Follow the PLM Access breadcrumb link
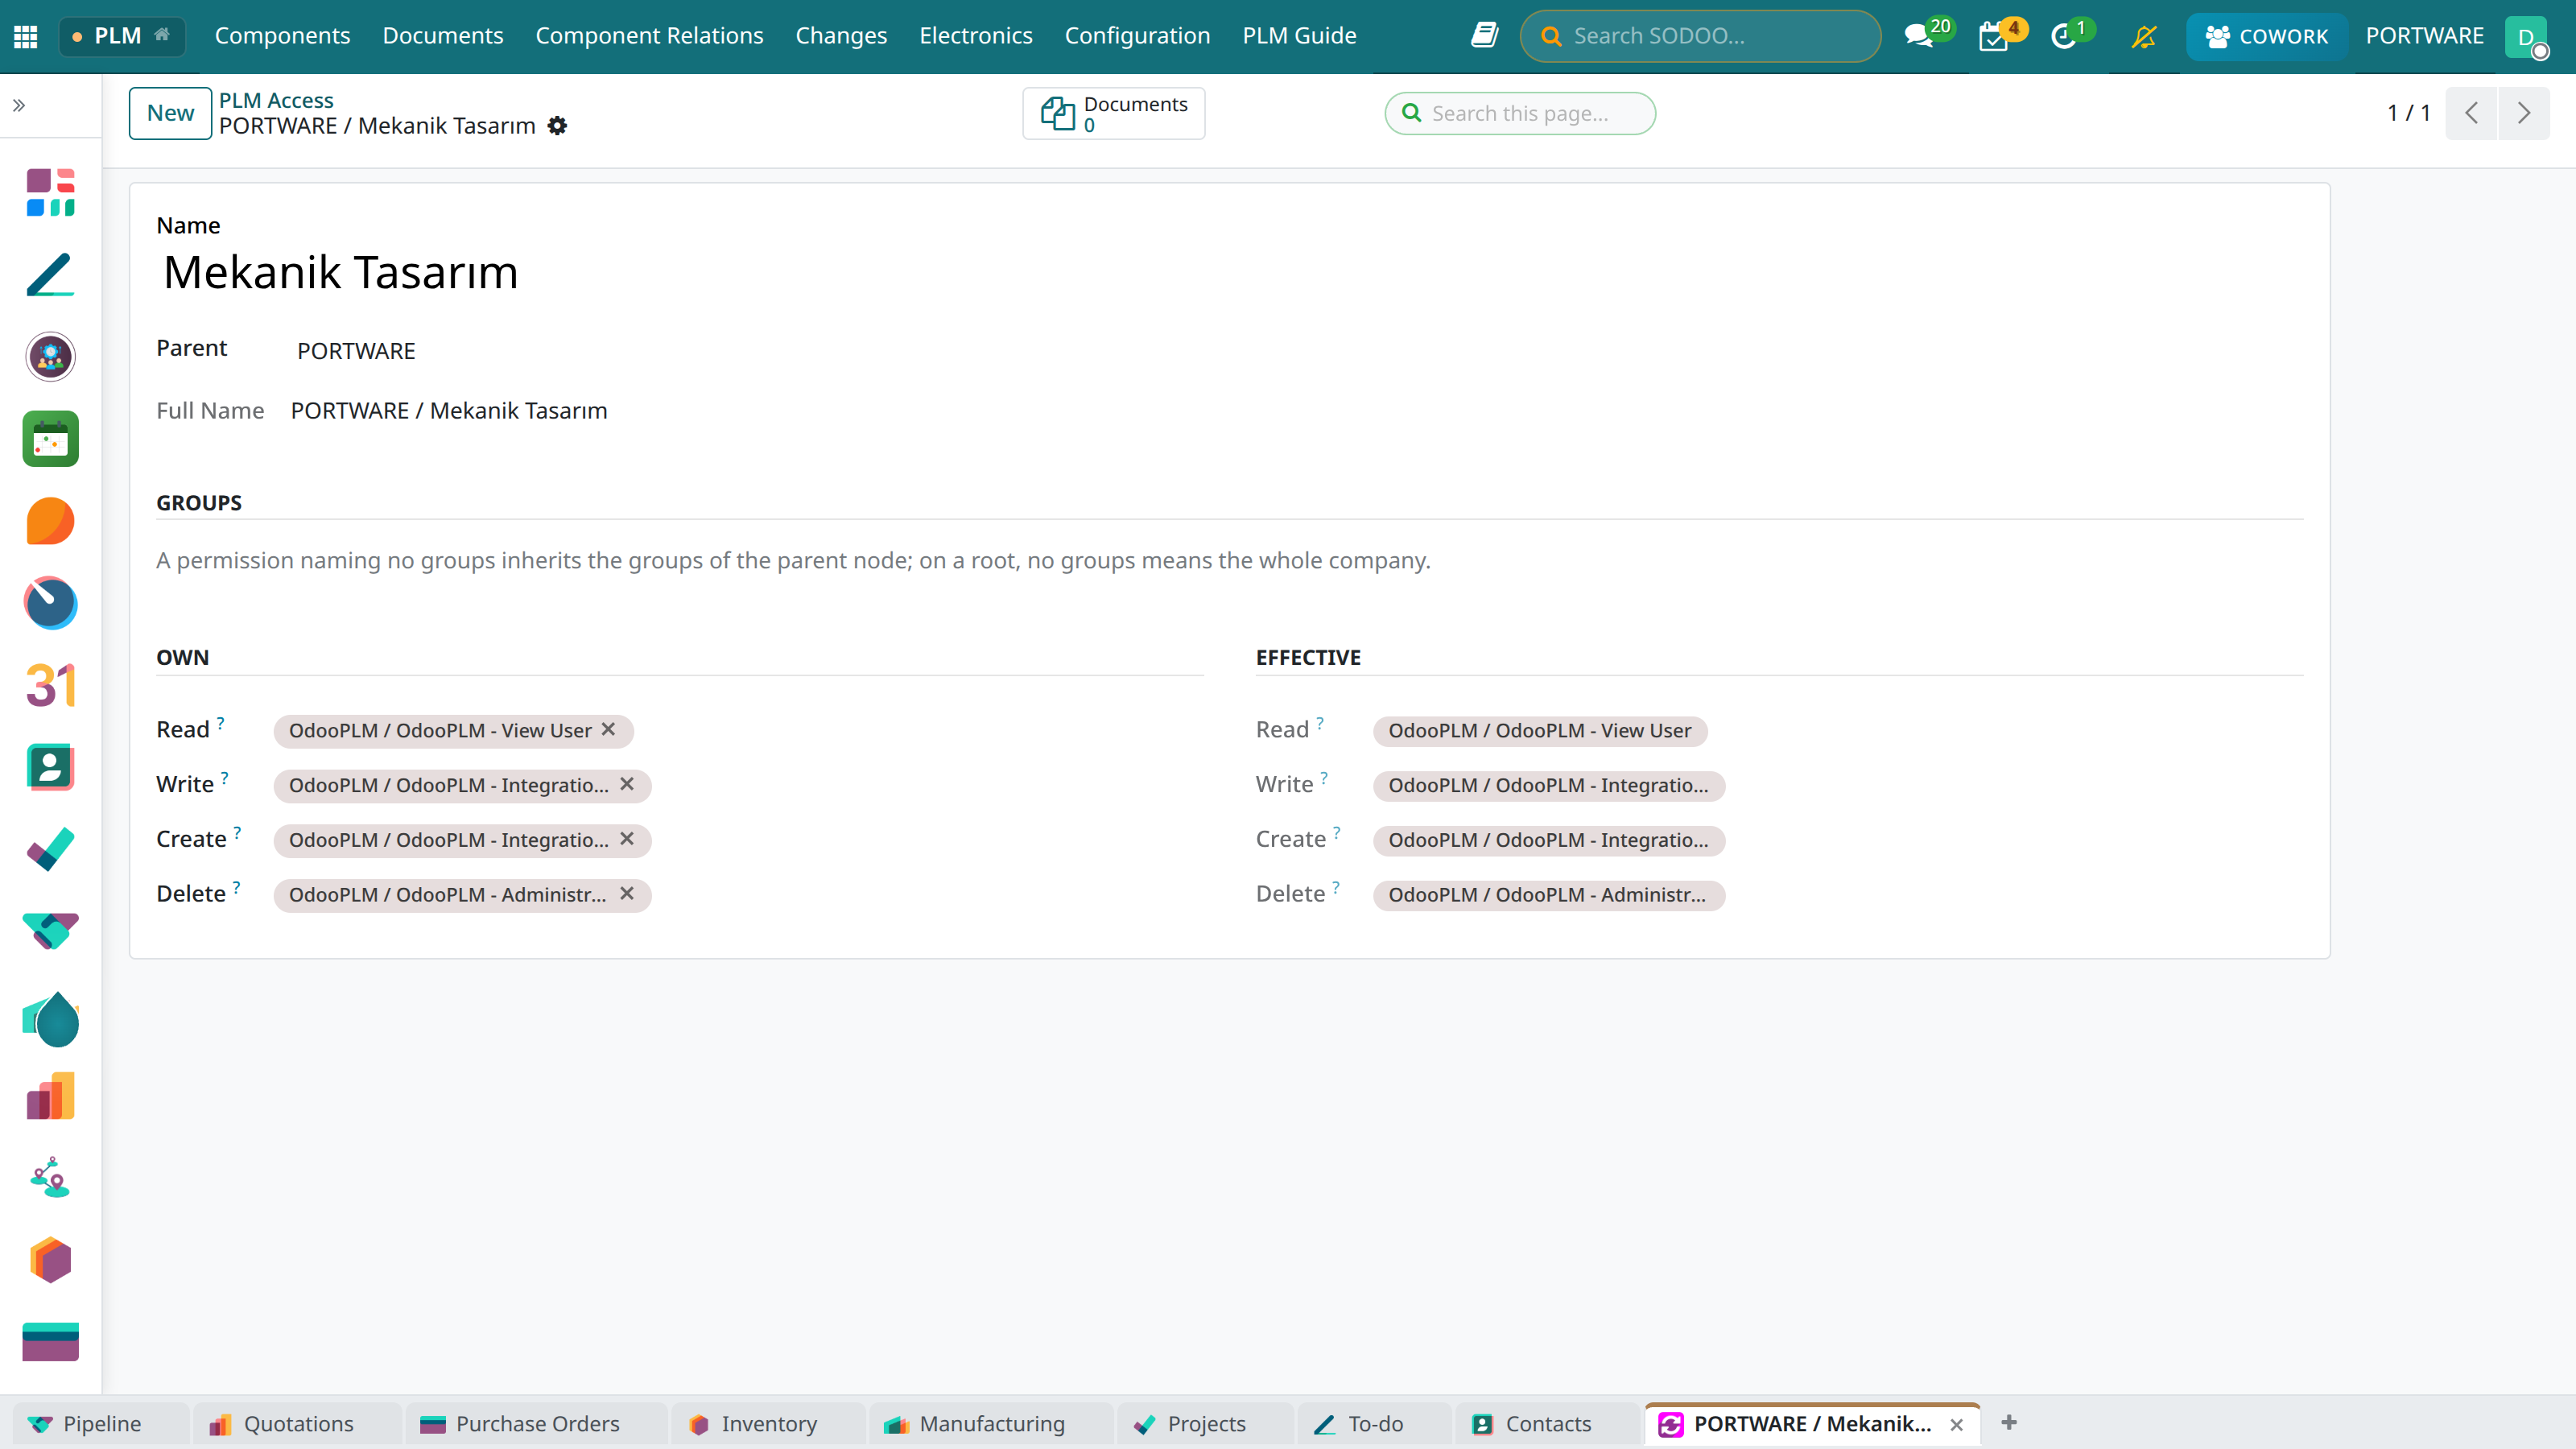Image resolution: width=2576 pixels, height=1449 pixels. click(x=276, y=100)
